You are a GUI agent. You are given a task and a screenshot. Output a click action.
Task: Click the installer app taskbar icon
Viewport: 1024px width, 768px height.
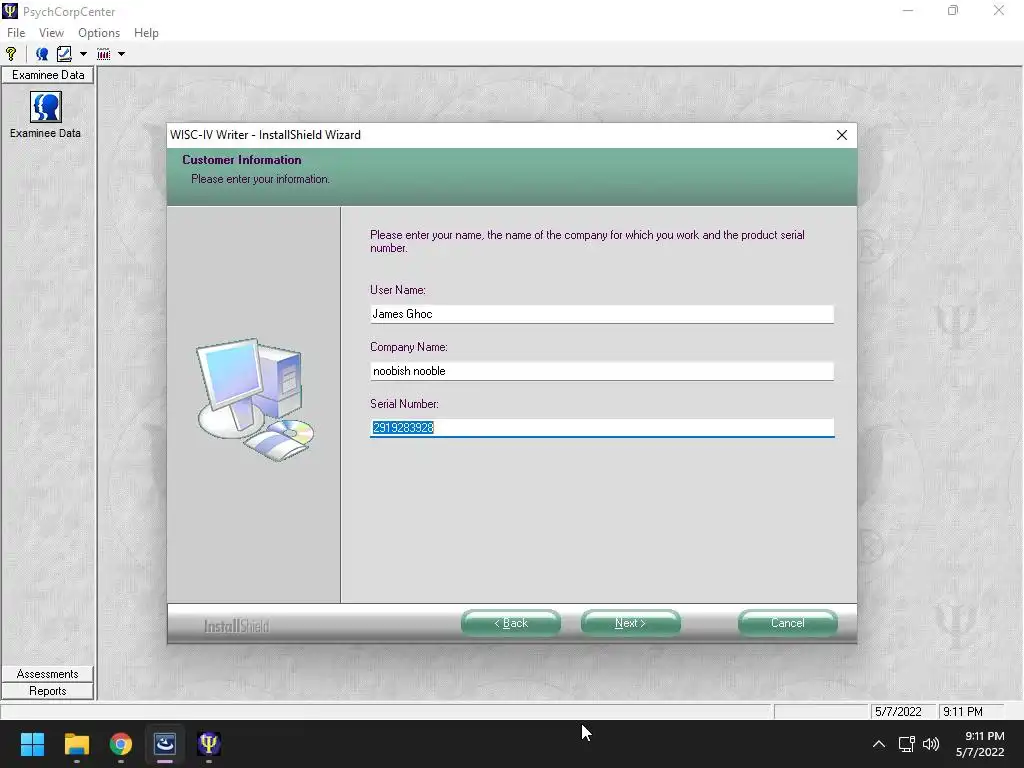tap(165, 744)
